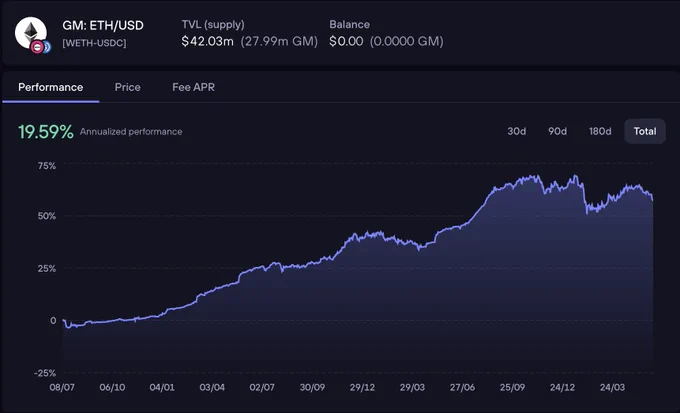This screenshot has width=680, height=413.
Task: Click the 25/09 date on x-axis
Action: click(x=513, y=387)
